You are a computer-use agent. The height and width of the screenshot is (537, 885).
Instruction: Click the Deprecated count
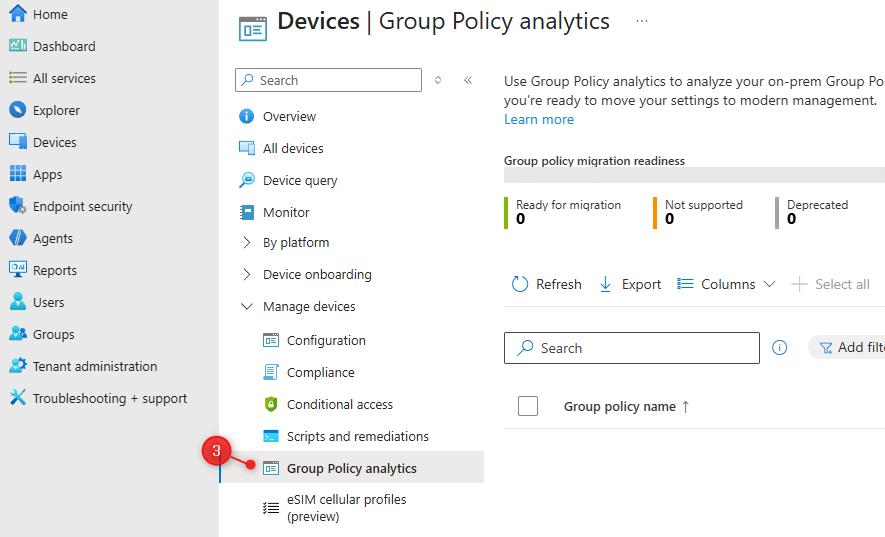pos(791,219)
